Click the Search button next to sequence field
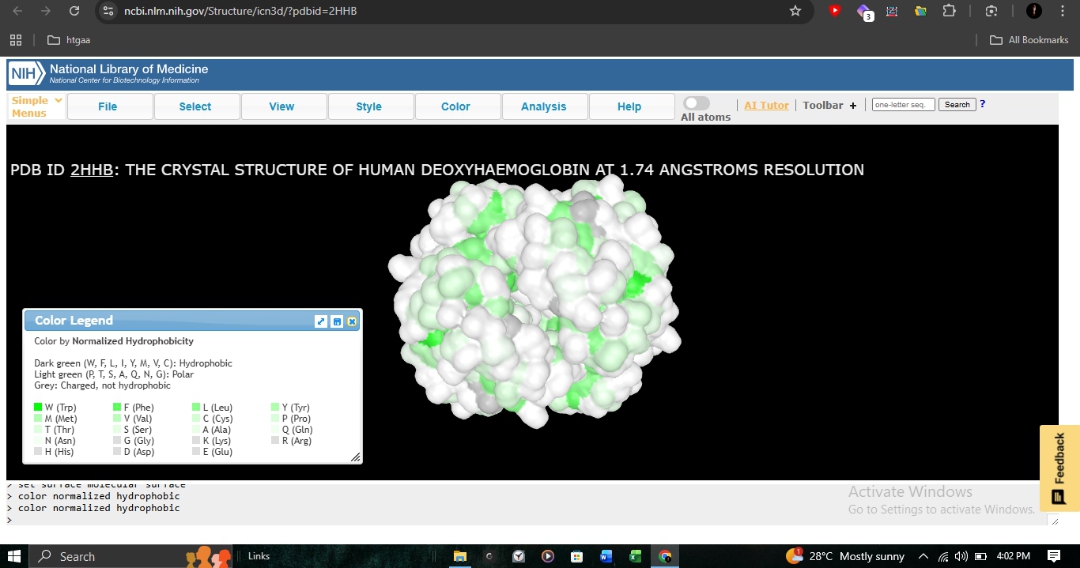The image size is (1080, 568). click(x=957, y=105)
